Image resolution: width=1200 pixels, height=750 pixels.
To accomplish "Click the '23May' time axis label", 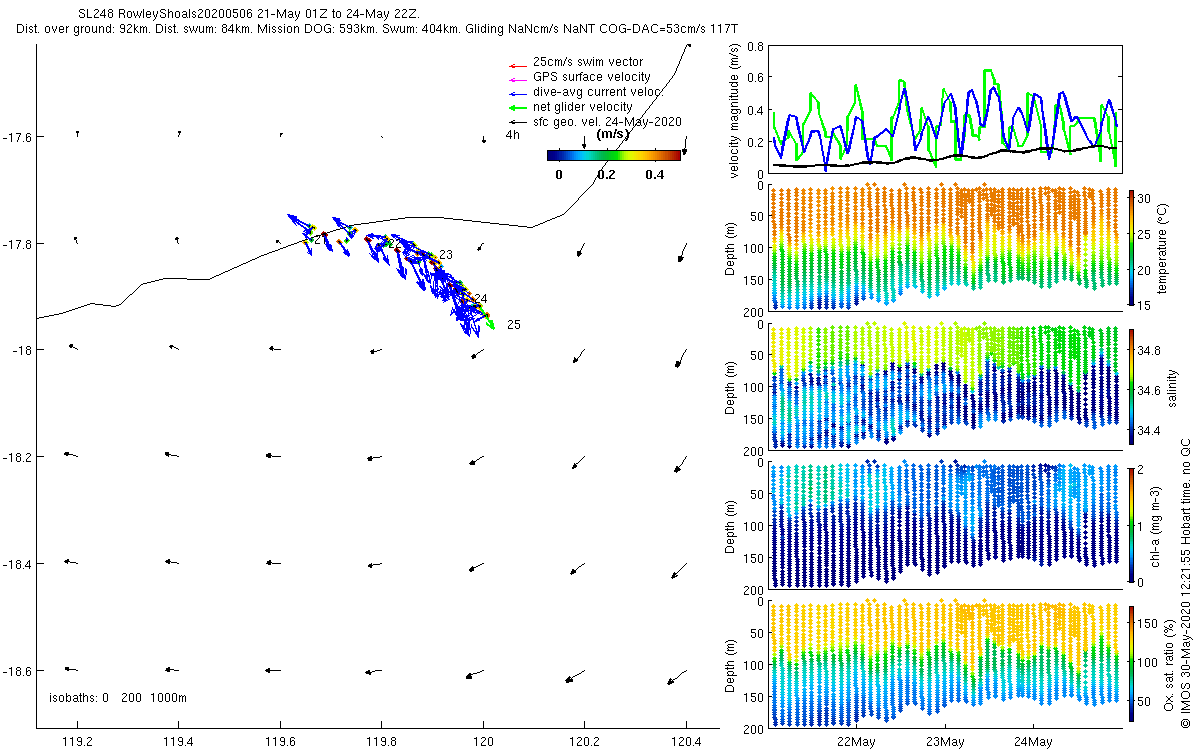I will (944, 742).
